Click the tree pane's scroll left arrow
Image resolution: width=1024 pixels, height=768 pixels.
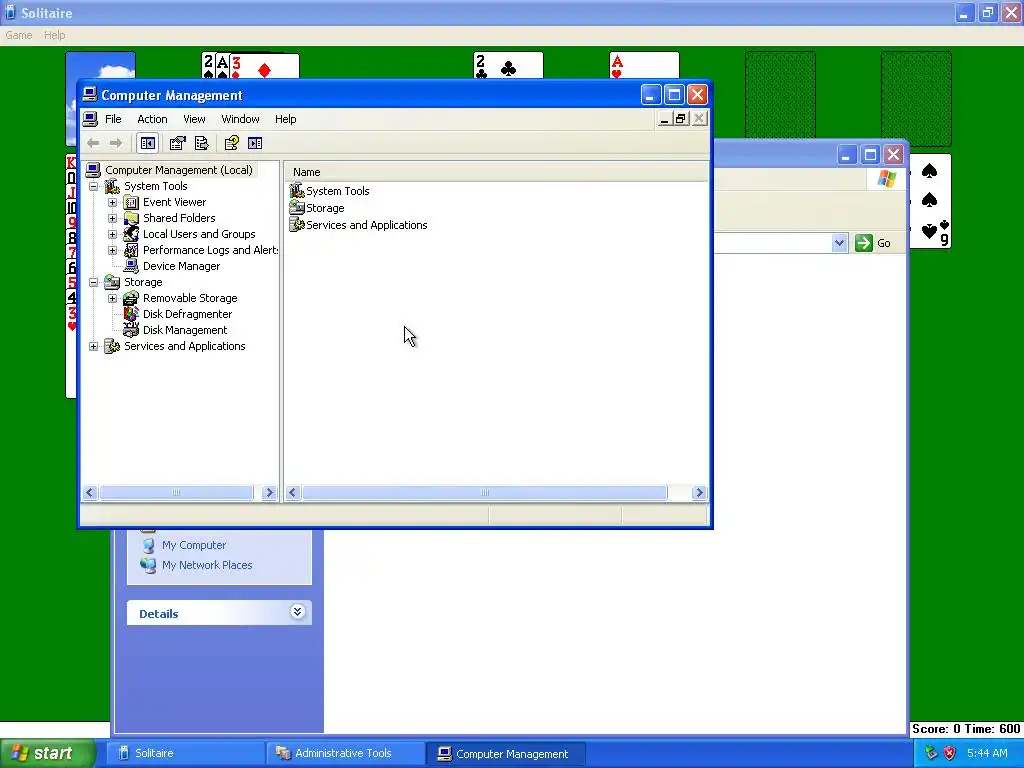click(90, 492)
